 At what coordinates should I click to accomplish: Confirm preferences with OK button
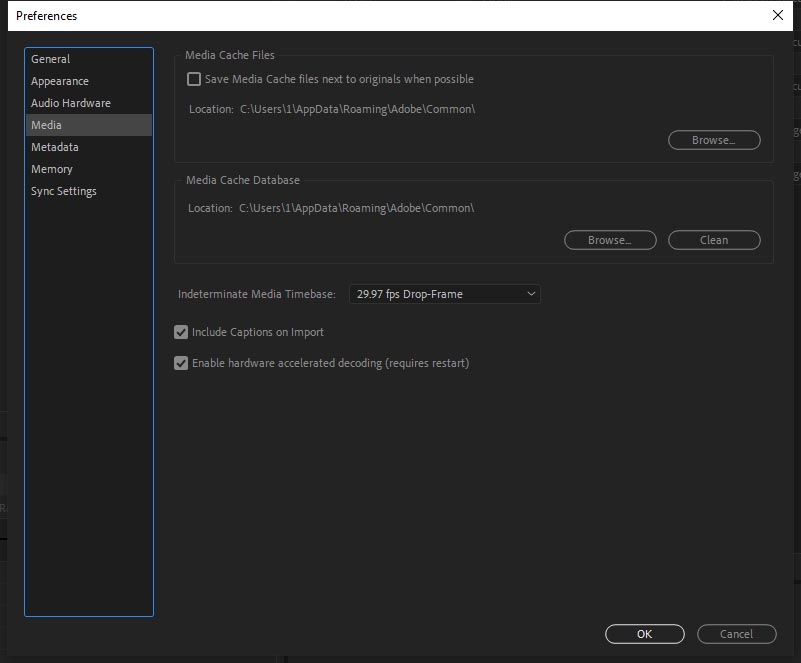[x=645, y=634]
